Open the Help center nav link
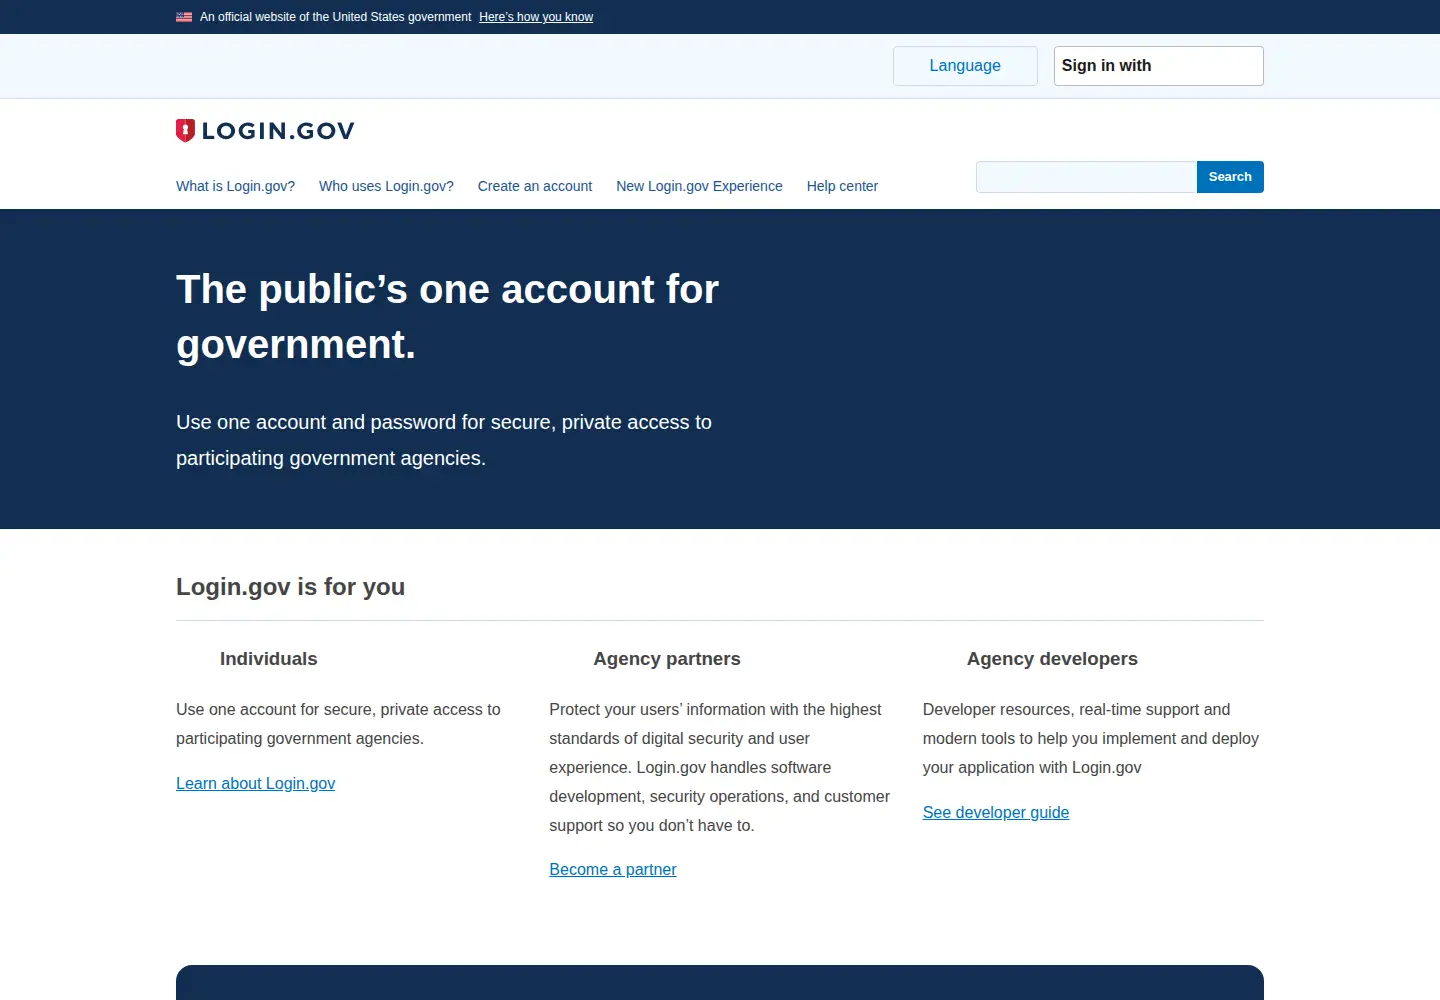Viewport: 1440px width, 1000px height. [842, 186]
